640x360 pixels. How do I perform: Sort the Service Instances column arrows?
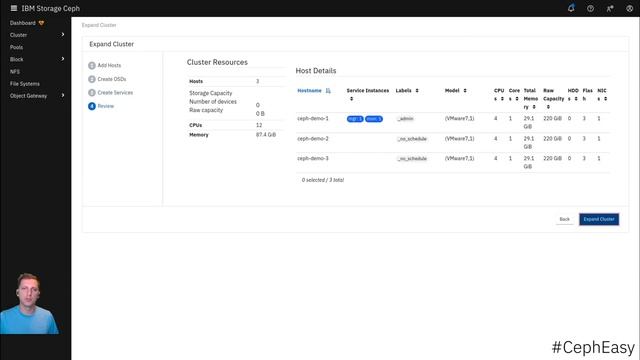[x=351, y=99]
